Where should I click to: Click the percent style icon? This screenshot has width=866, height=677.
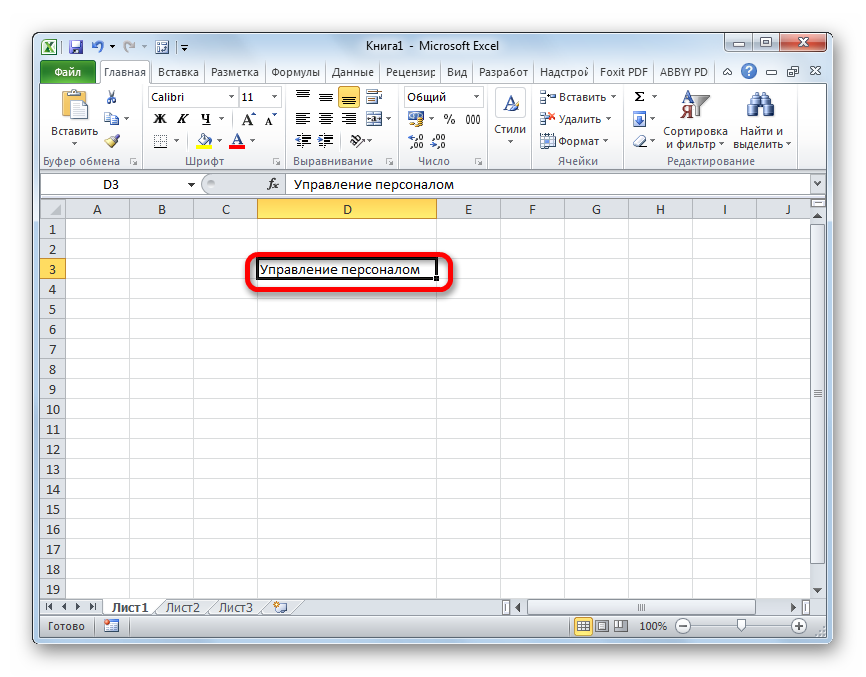pos(449,119)
